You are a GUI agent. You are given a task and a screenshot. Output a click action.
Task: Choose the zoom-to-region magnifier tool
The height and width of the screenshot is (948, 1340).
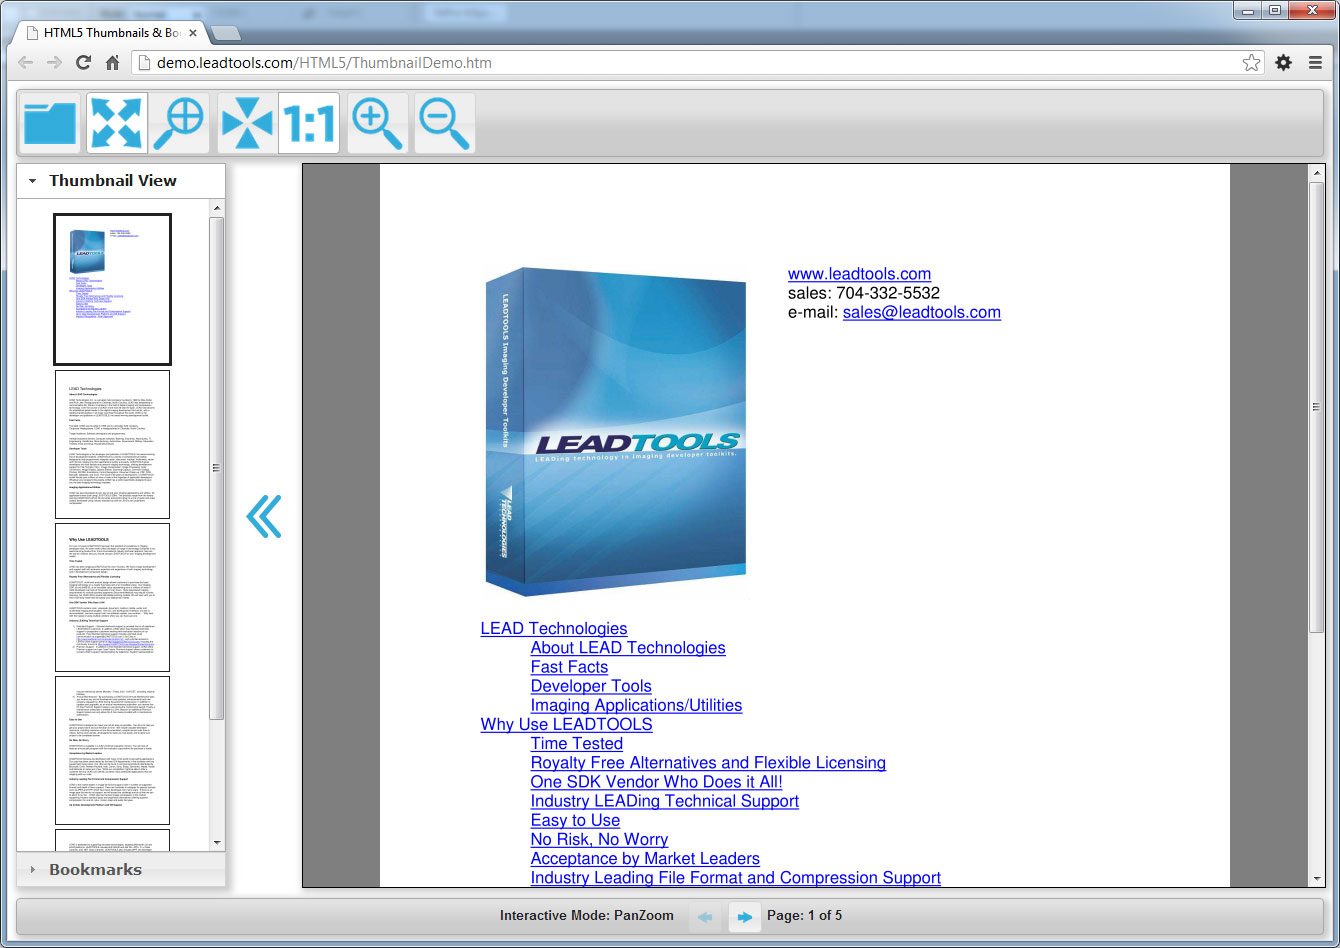(179, 123)
